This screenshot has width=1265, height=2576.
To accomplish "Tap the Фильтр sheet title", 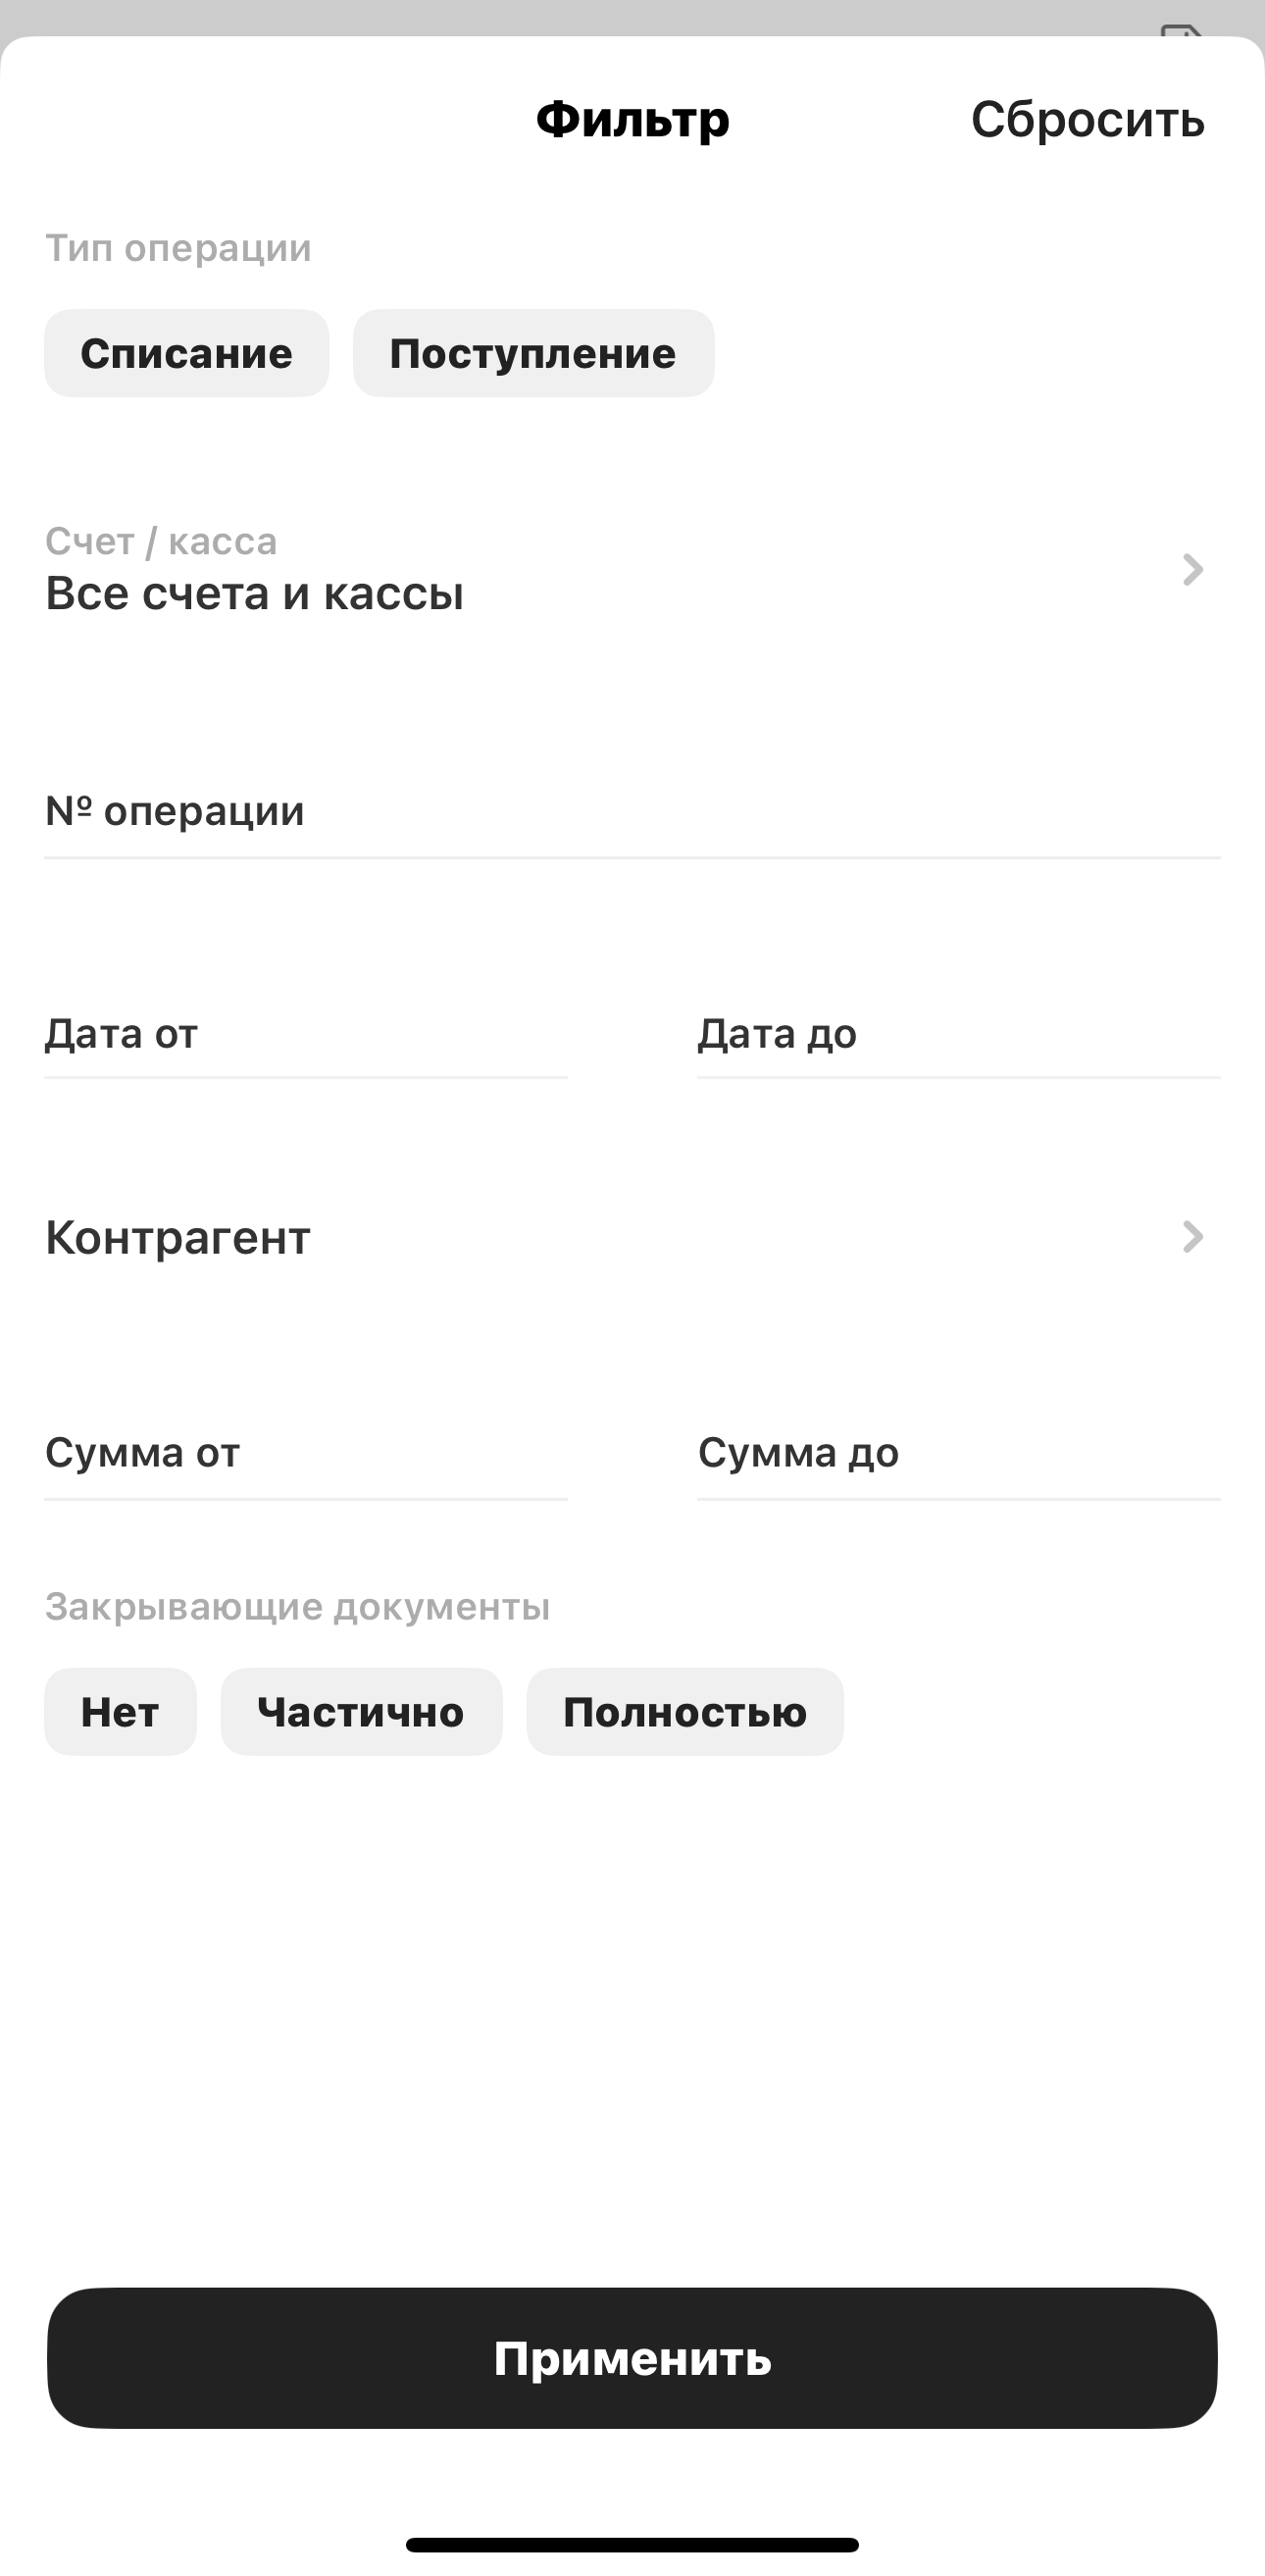I will [632, 120].
